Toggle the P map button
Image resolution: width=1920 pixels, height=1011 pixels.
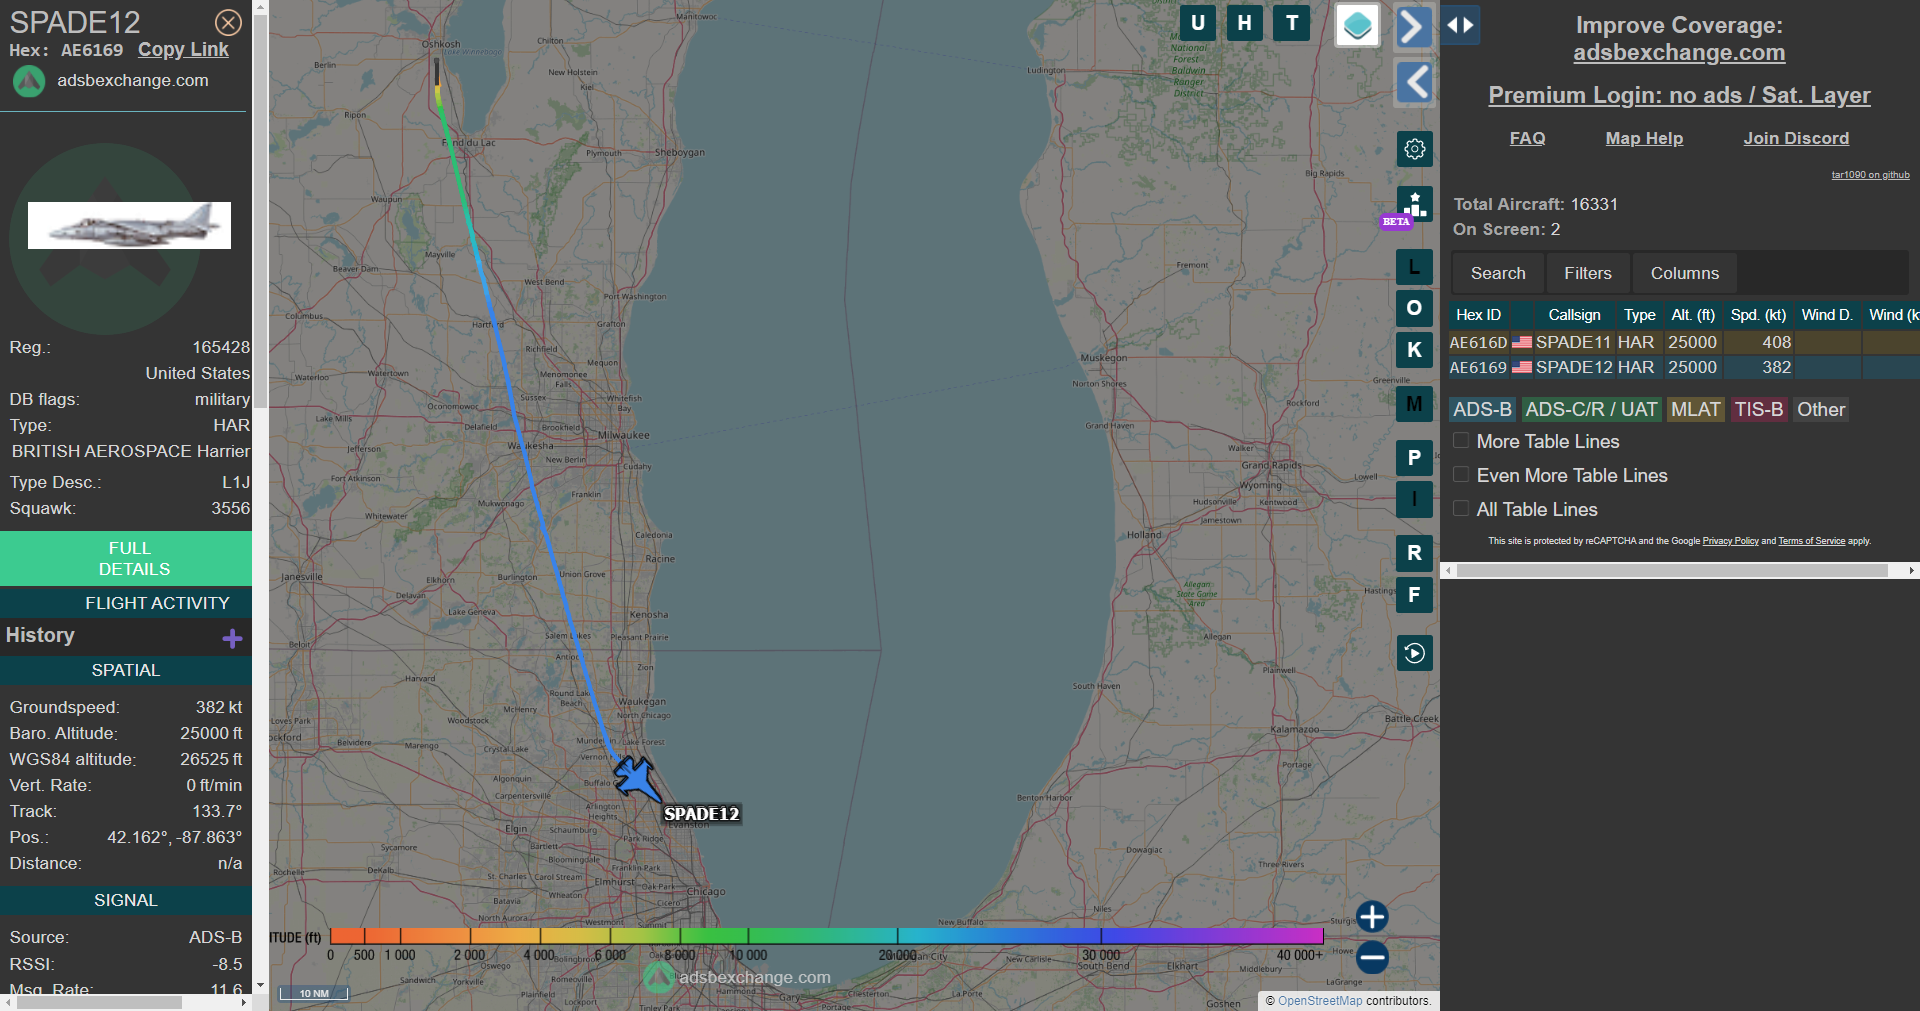(1414, 458)
